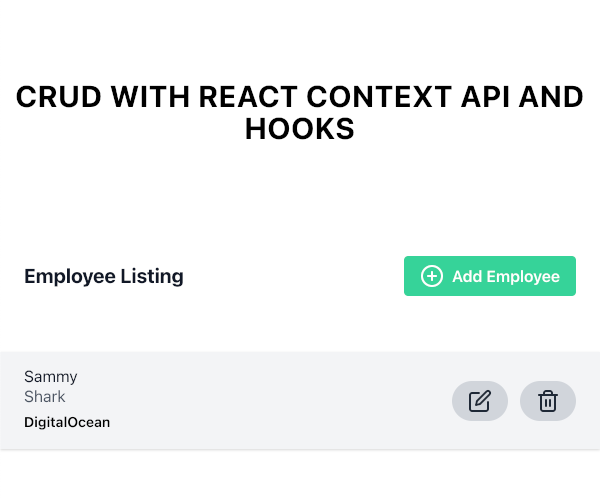Viewport: 600px width, 500px height.
Task: Edit Sammy Shark using the pencil icon
Action: pyautogui.click(x=480, y=401)
